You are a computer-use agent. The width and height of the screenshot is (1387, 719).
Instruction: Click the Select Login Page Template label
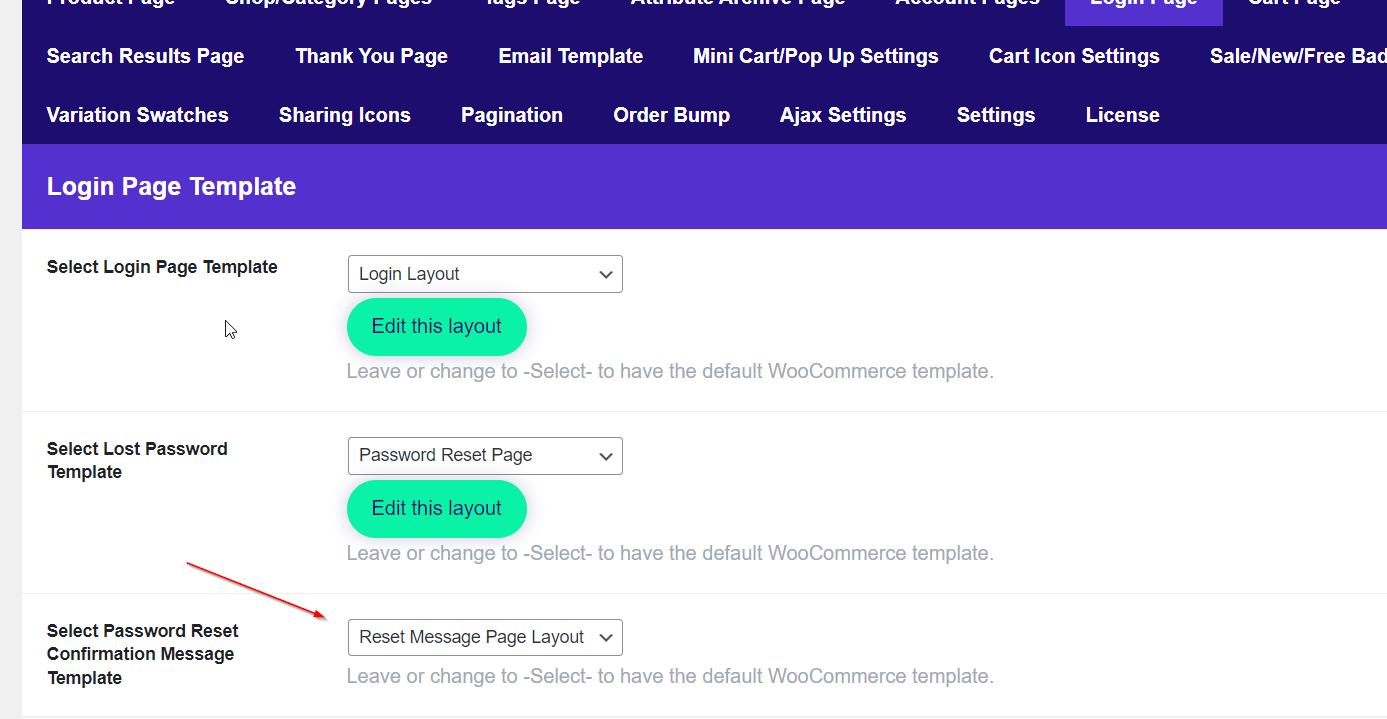tap(162, 267)
